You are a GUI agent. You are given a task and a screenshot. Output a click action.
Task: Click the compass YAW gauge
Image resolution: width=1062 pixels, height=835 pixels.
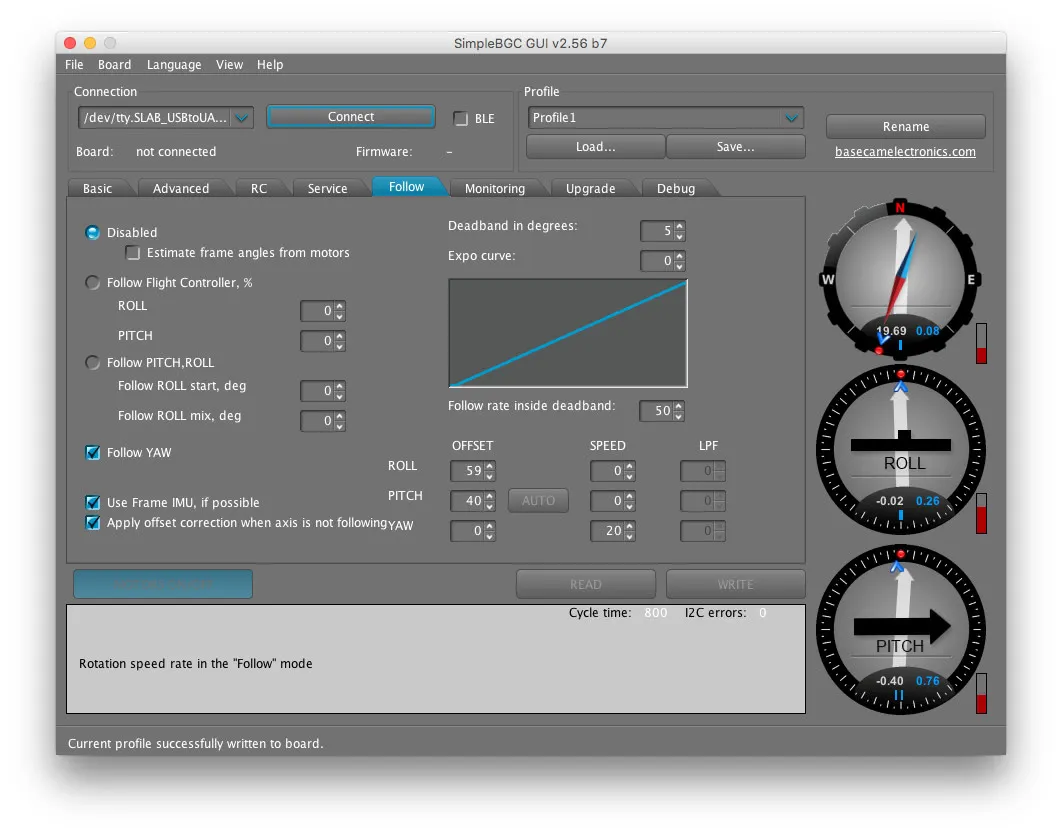900,278
